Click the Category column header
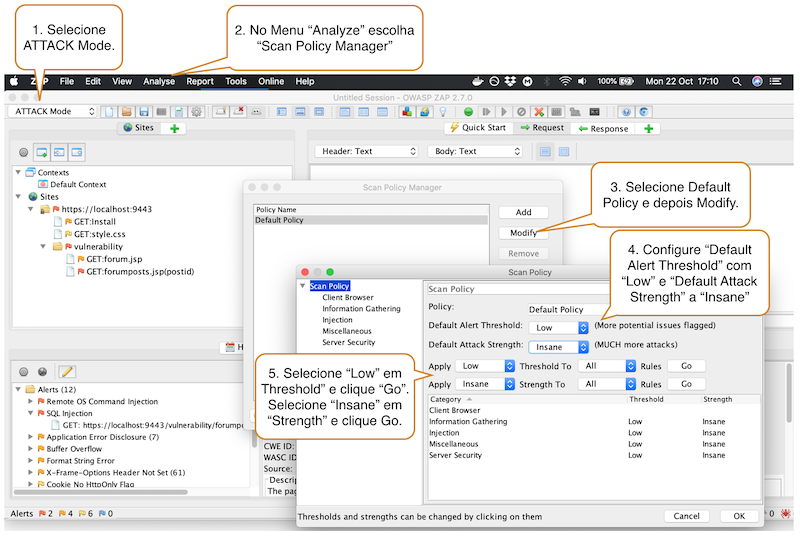This screenshot has height=542, width=800. pos(527,399)
